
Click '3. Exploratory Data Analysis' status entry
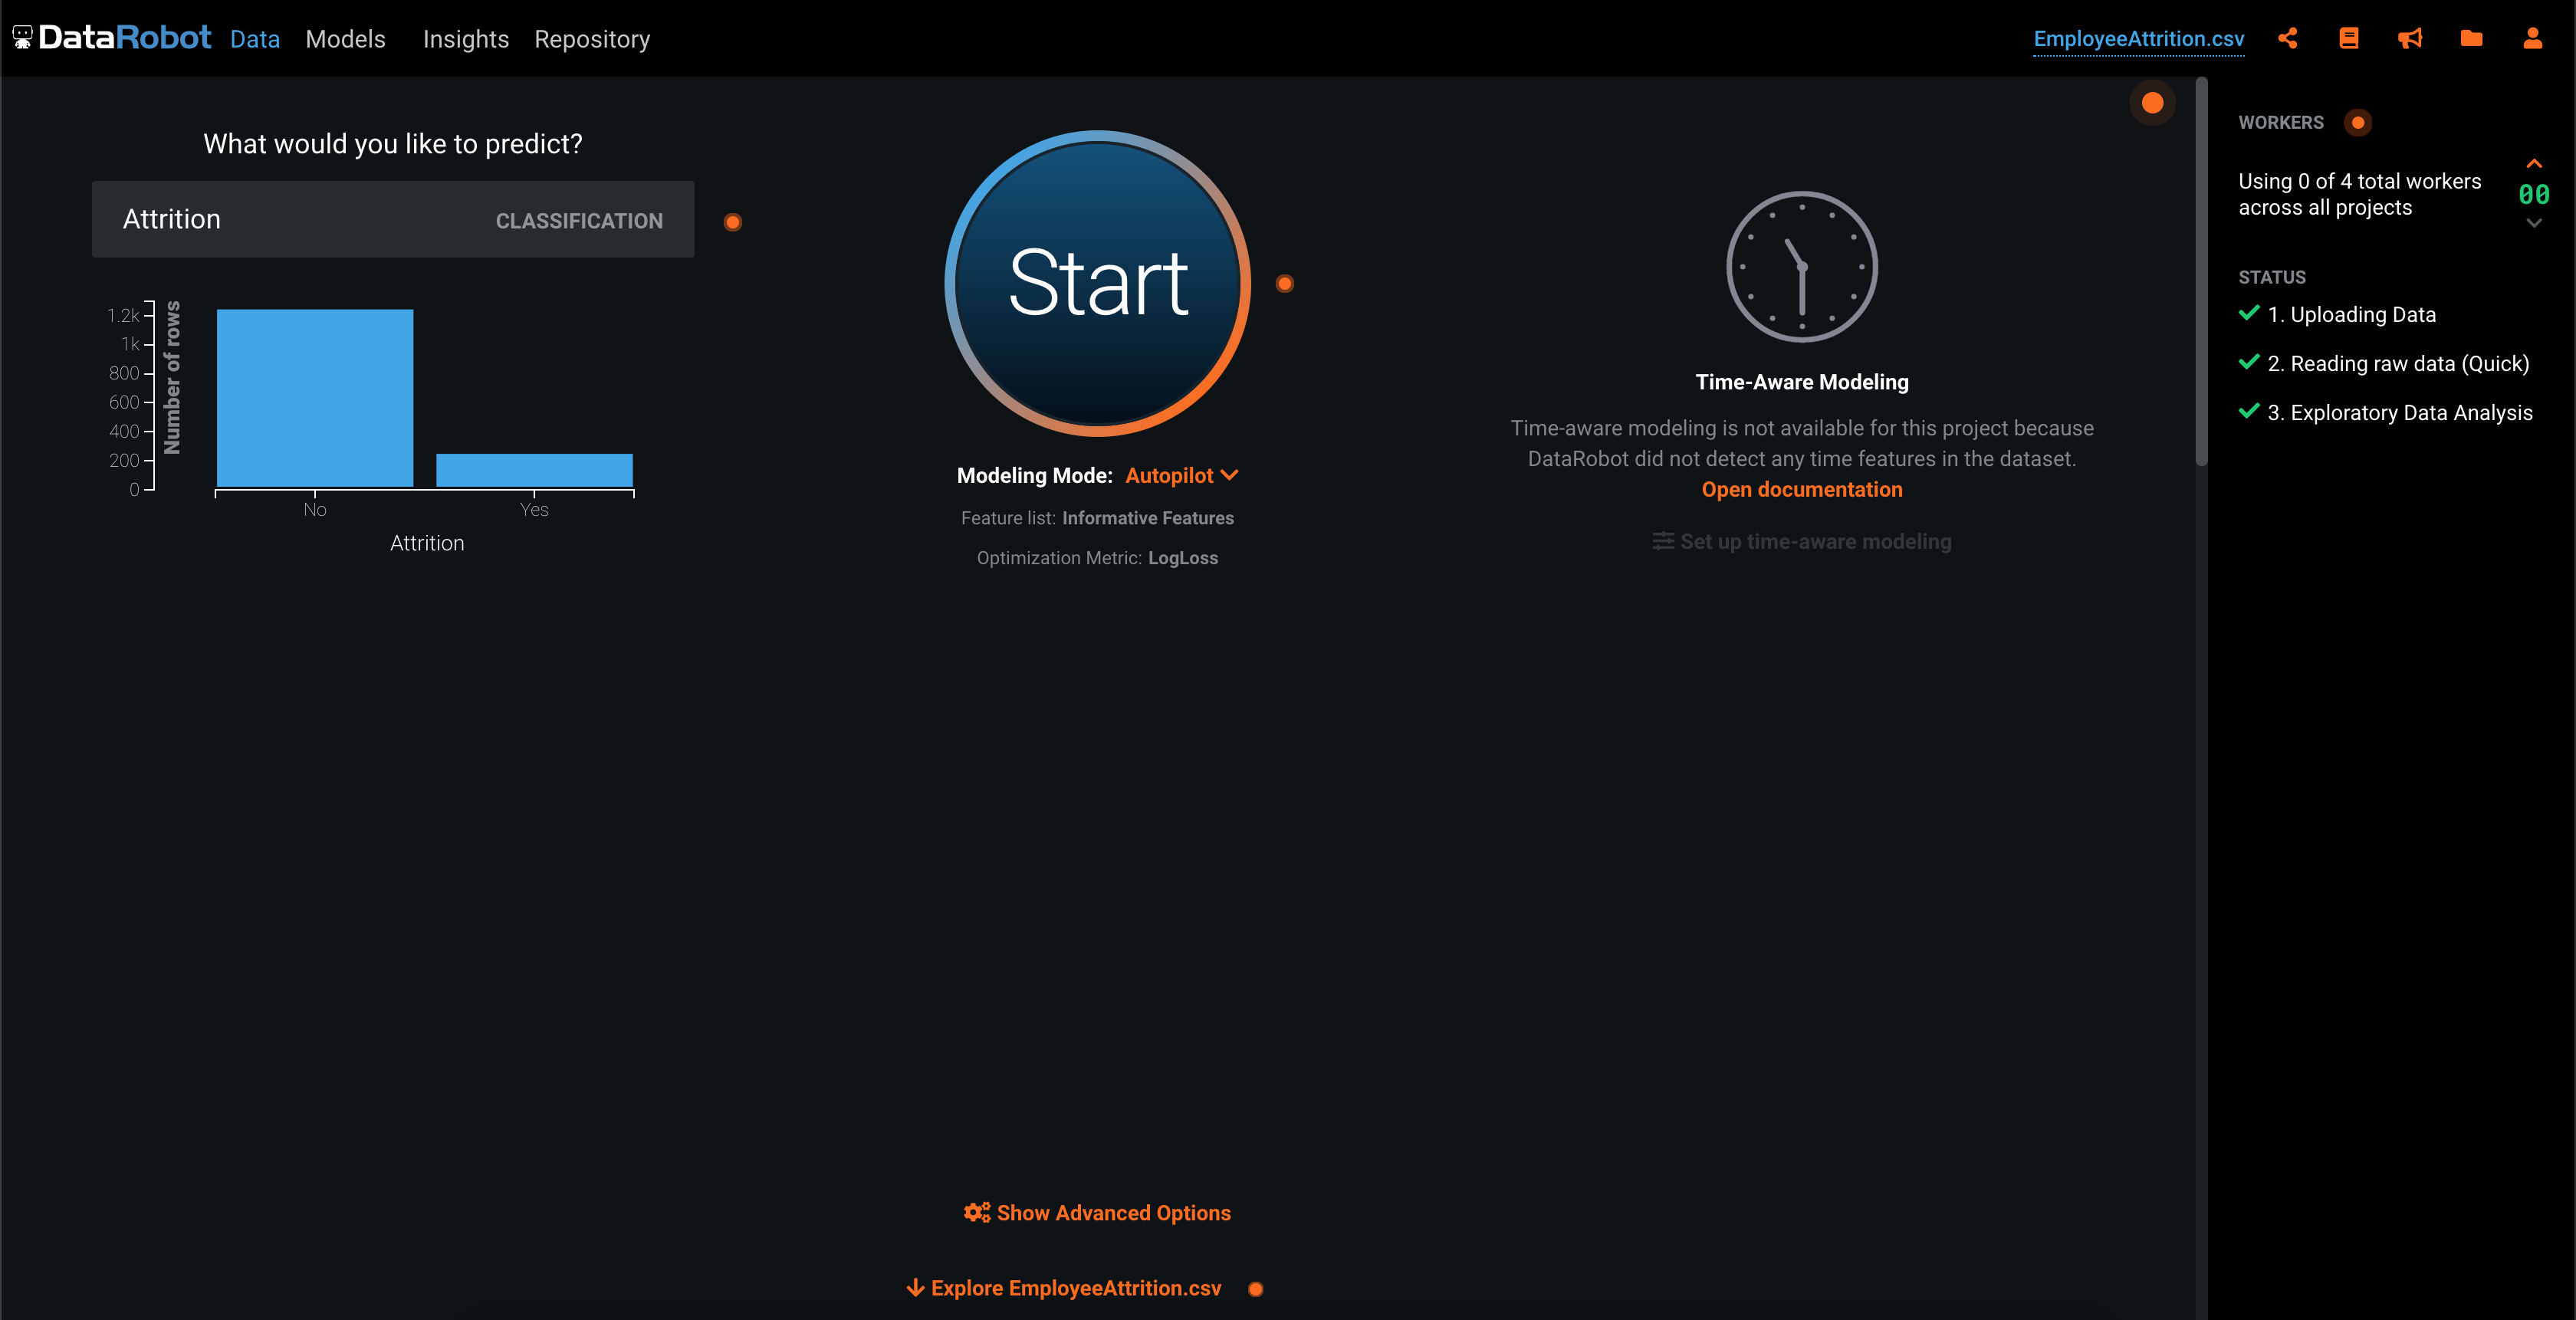tap(2399, 412)
